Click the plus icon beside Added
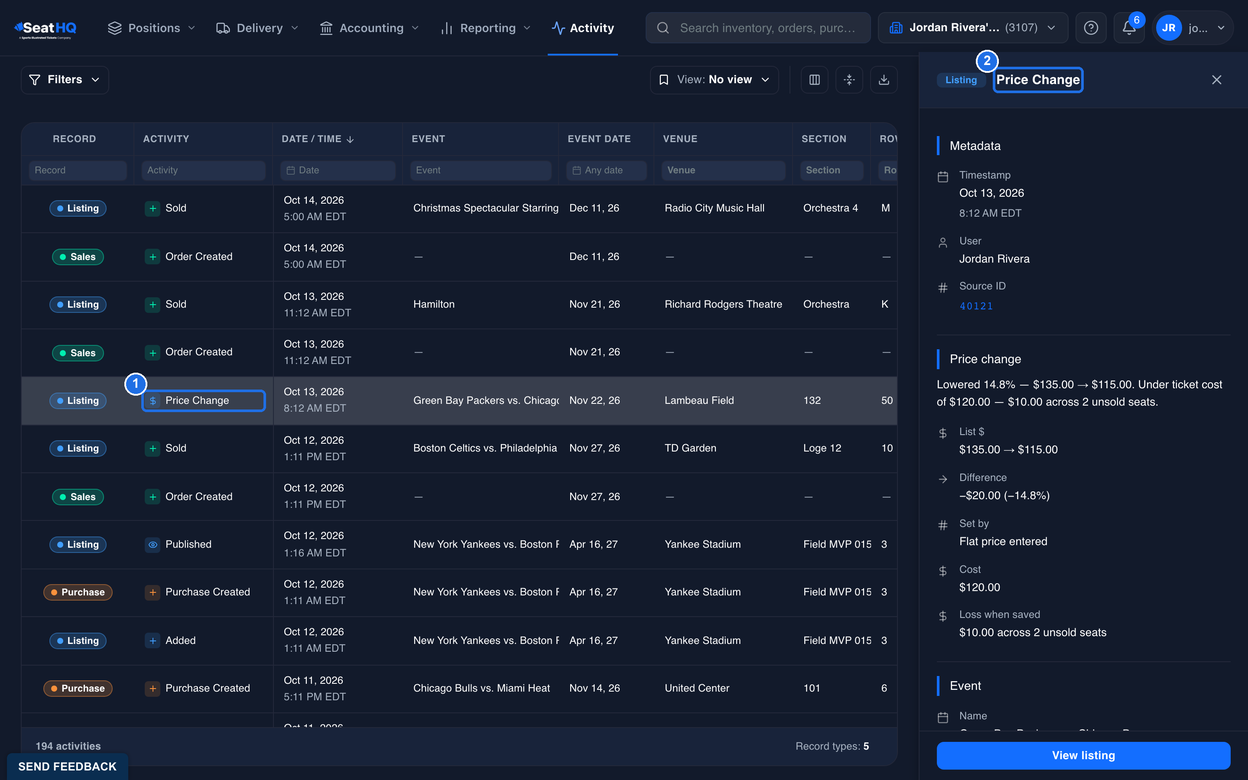The image size is (1248, 780). 153,640
